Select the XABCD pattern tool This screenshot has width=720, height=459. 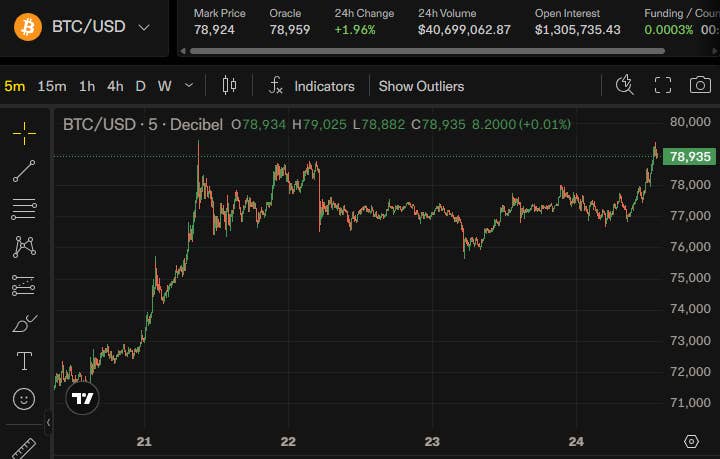(x=24, y=247)
